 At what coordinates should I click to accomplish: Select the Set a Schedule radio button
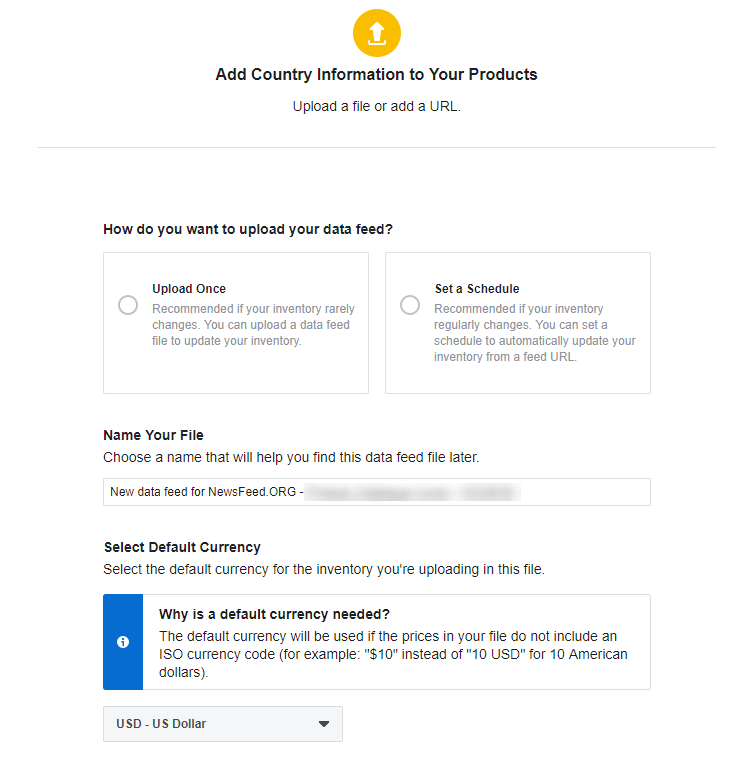pyautogui.click(x=410, y=305)
